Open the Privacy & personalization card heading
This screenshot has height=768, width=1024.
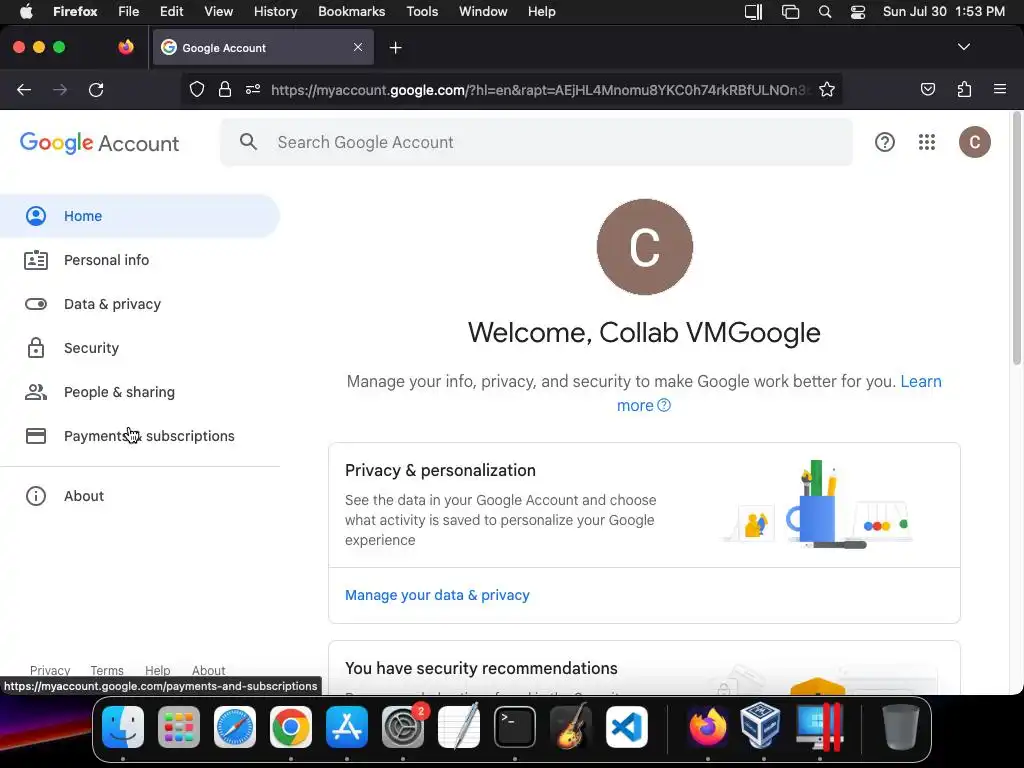(440, 470)
